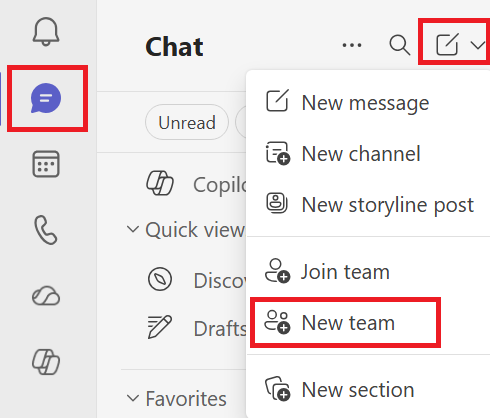Select the Chat icon in sidebar
Image resolution: width=490 pixels, height=418 pixels.
46,98
